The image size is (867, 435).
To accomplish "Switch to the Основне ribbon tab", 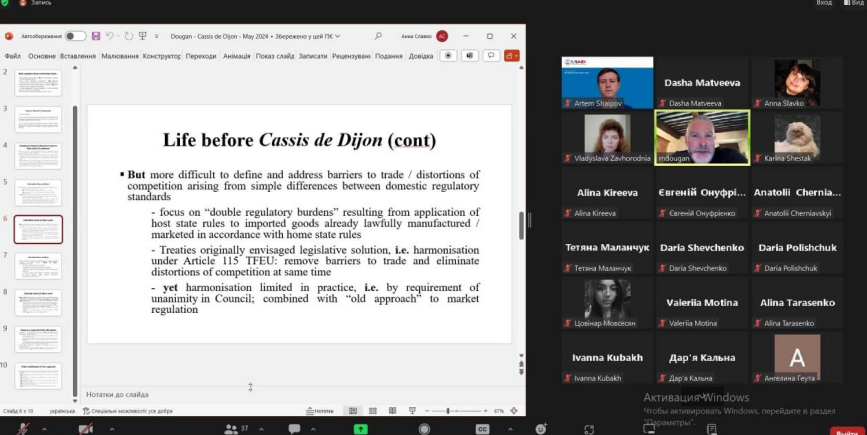I will 42,56.
